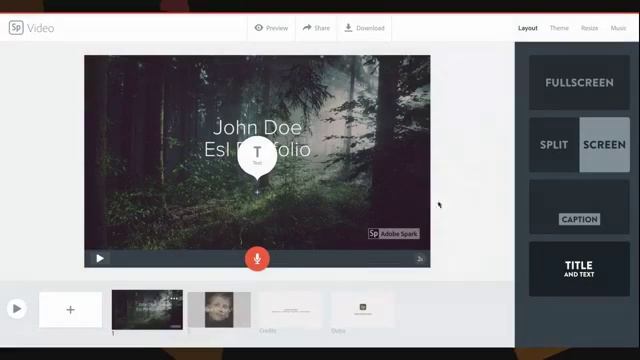The image size is (640, 360).
Task: Open the first slide's three-dot options
Action: click(x=174, y=298)
